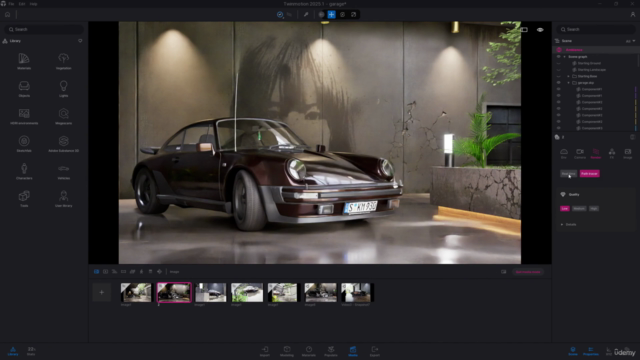Click the Stats icon in bottom bar
This screenshot has height=360, width=640.
tap(31, 351)
